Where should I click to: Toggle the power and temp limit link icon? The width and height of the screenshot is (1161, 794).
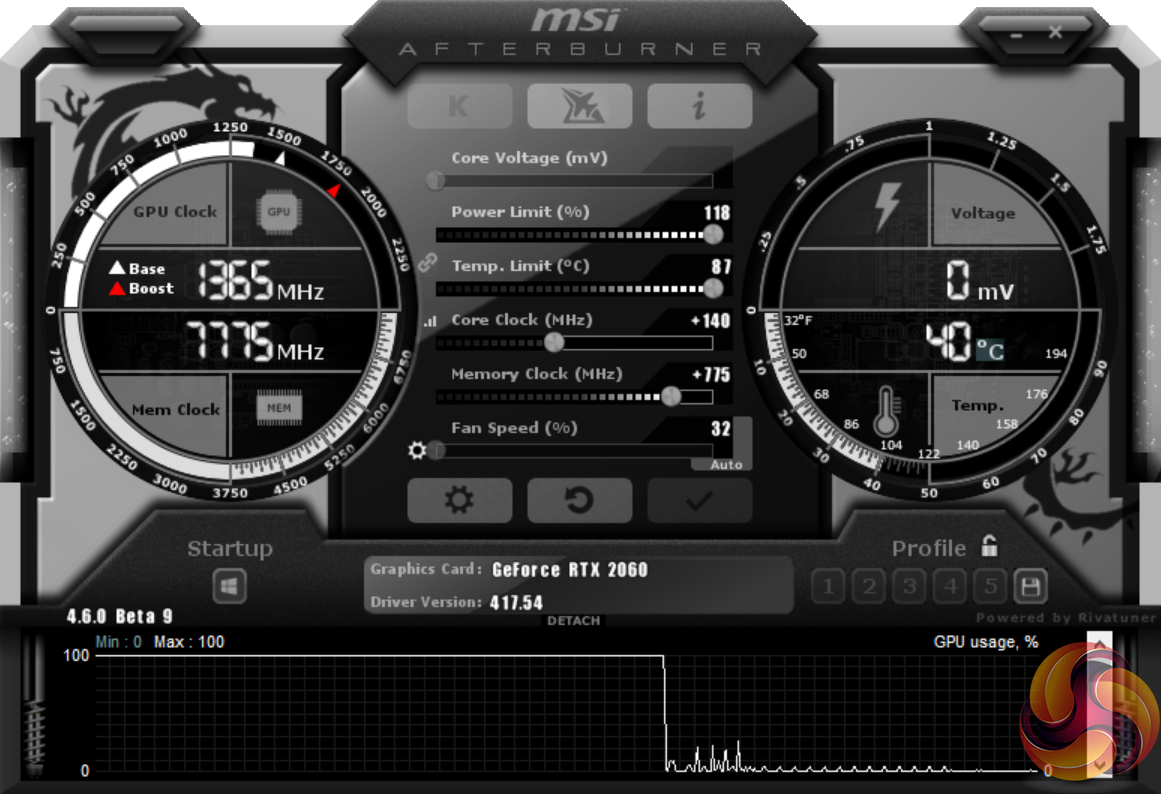427,262
